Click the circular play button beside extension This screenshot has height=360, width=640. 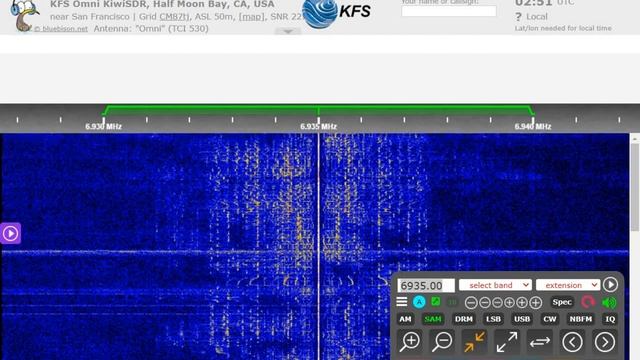point(610,284)
